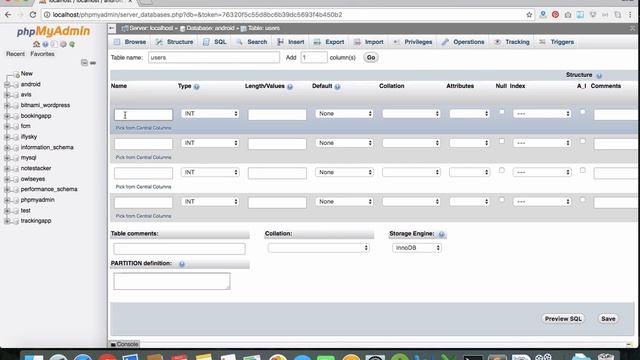Click the help icon beside Length/Values
The image size is (640, 360).
[x=290, y=87]
